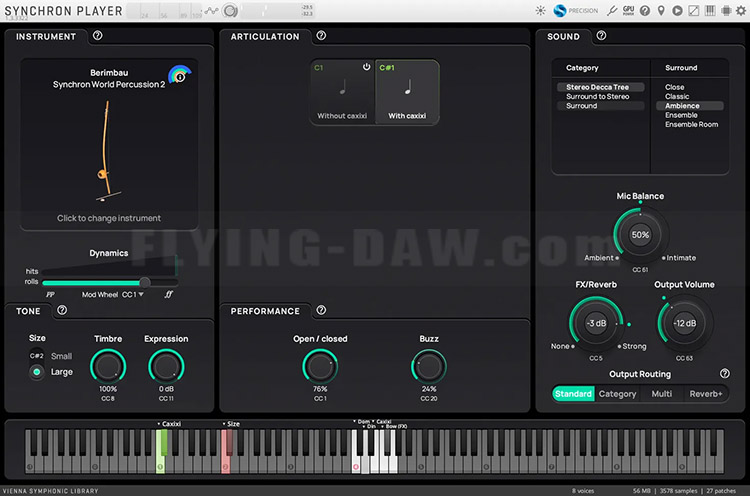Click the Open / closed knob
Image resolution: width=750 pixels, height=496 pixels.
click(x=320, y=366)
